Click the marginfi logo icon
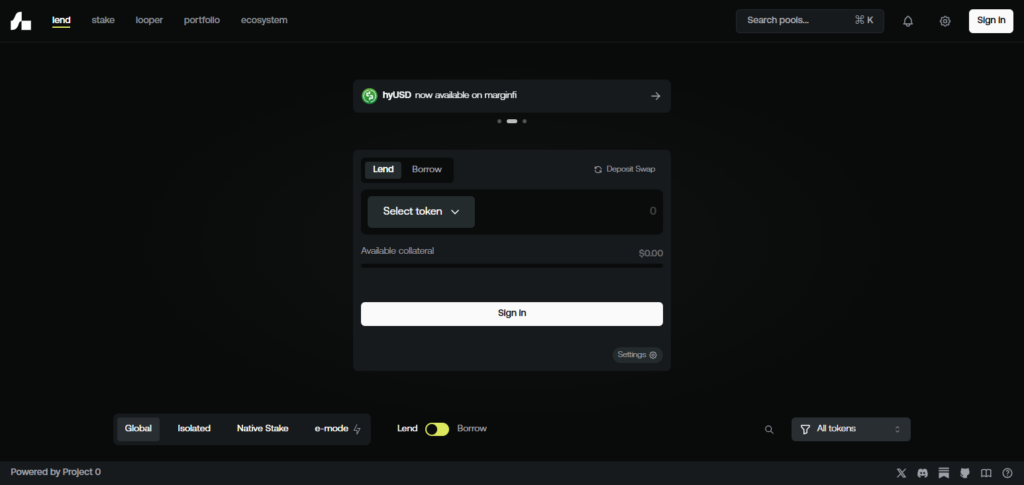 [21, 21]
